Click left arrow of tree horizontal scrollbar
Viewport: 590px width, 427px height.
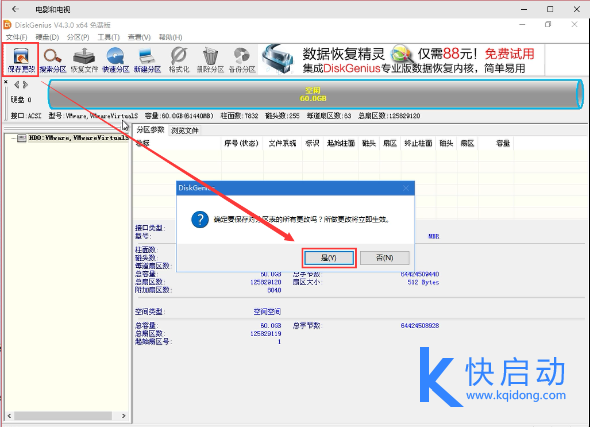pyautogui.click(x=9, y=416)
